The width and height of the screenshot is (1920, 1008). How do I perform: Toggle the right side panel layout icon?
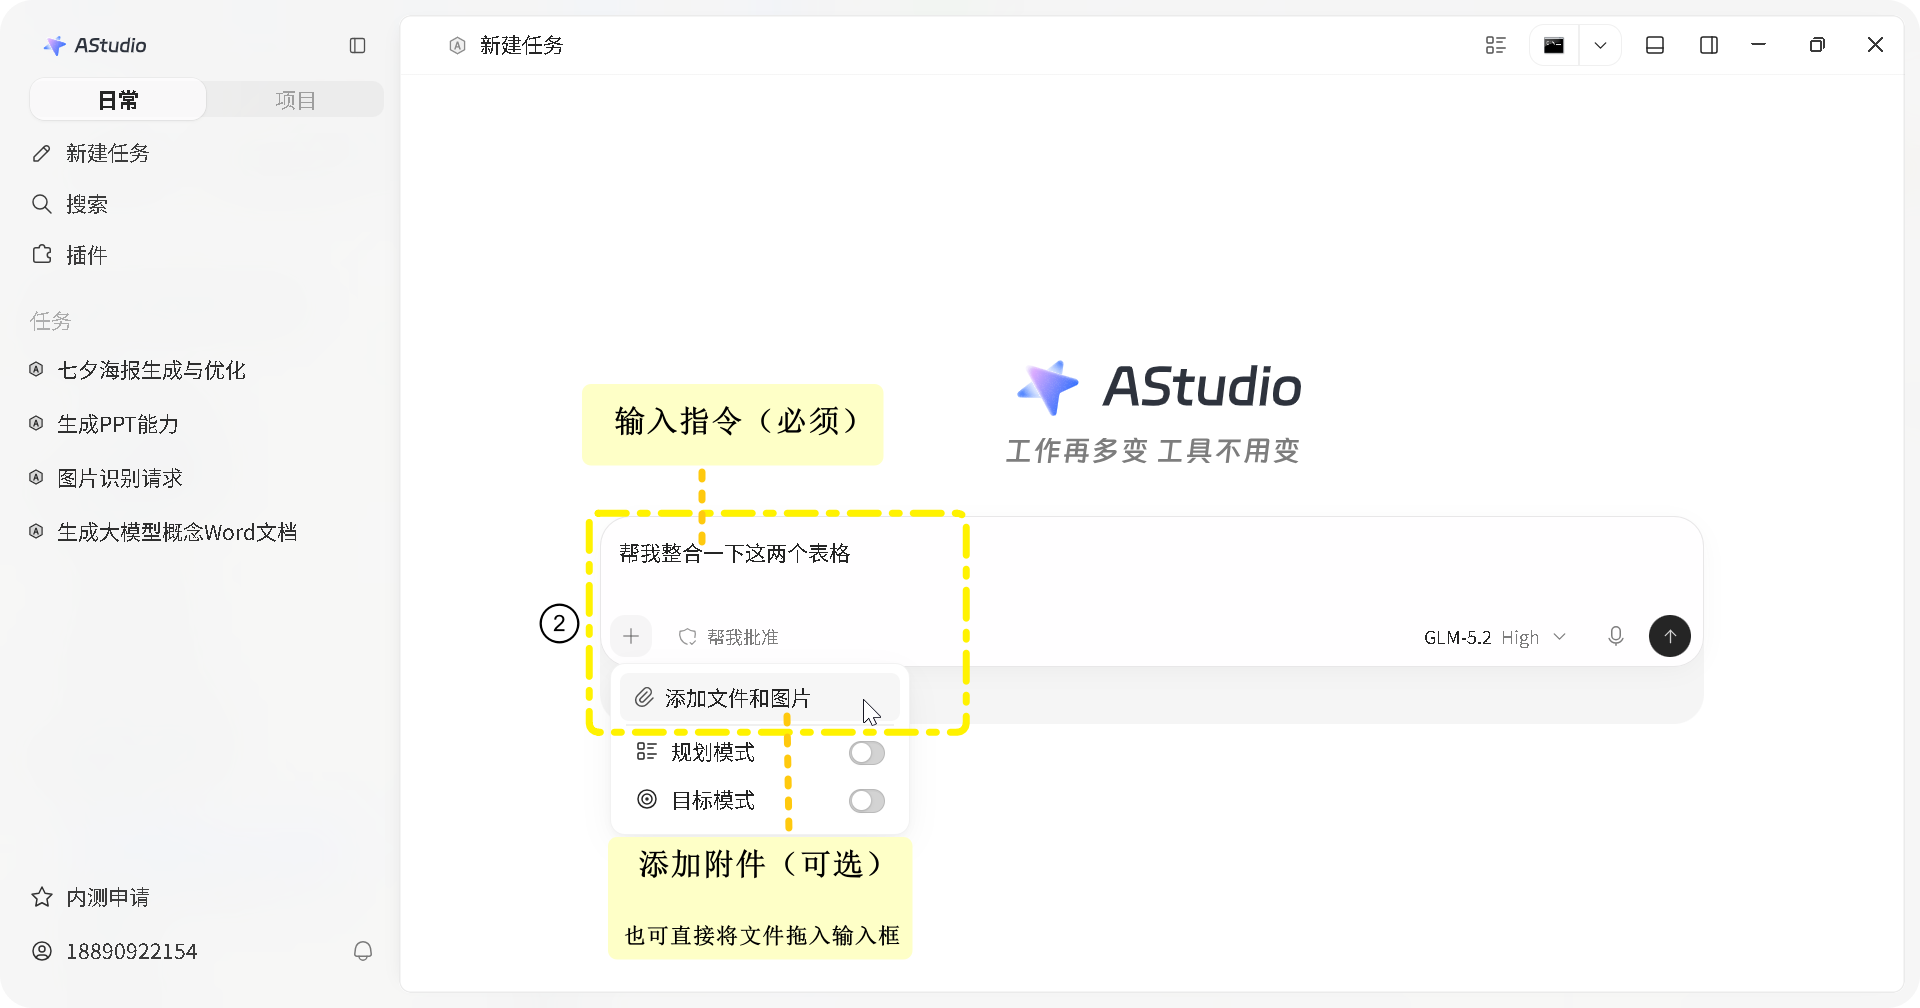pos(1709,45)
